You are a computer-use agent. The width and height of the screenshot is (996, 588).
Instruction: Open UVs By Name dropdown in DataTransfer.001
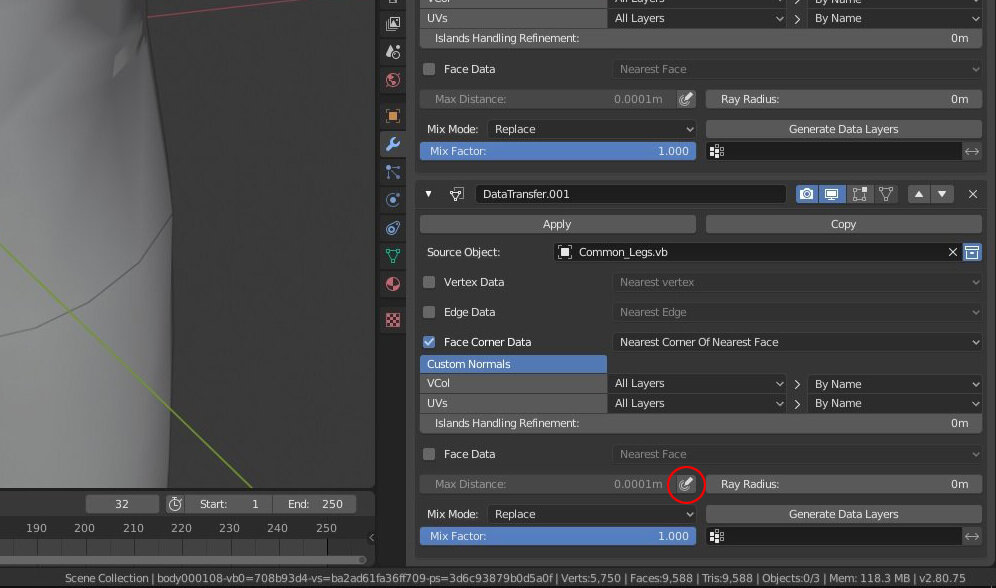point(894,403)
